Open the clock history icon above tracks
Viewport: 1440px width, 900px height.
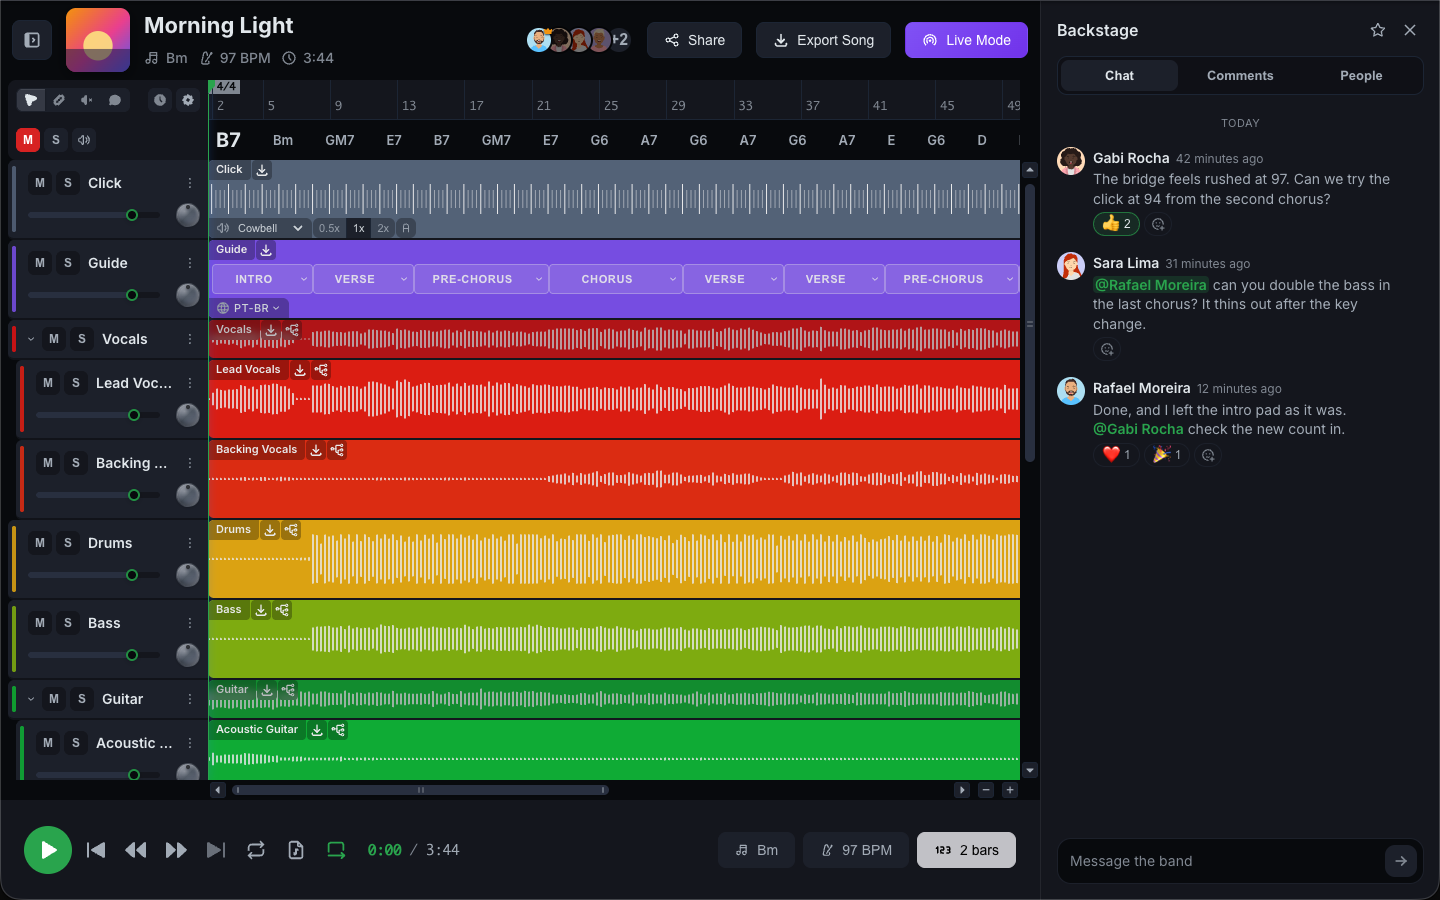160,100
